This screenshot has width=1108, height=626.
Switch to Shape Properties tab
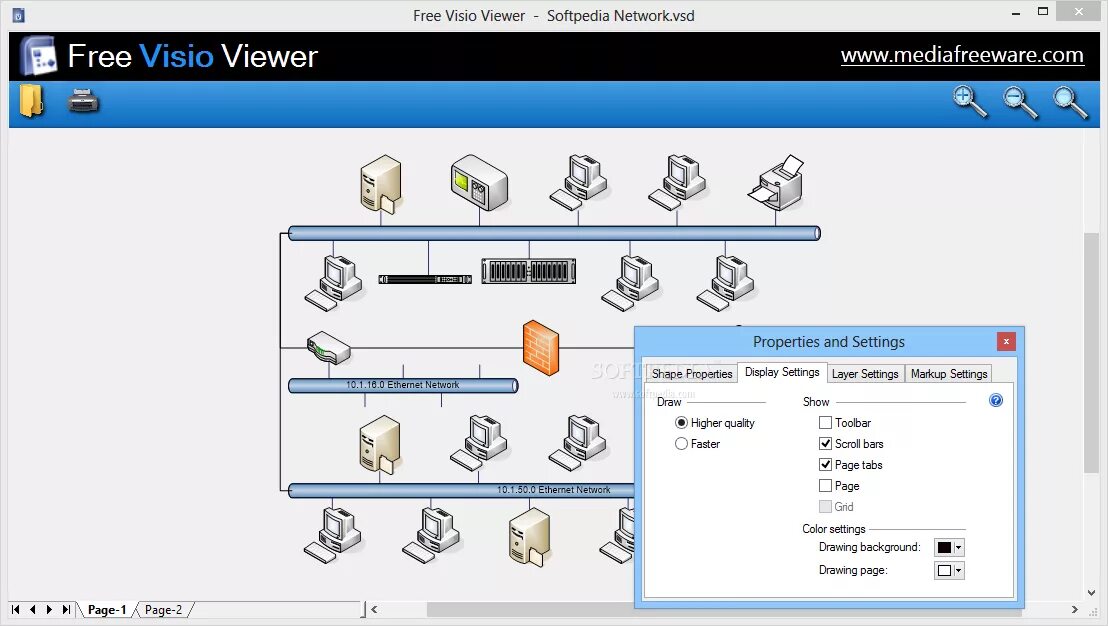click(x=692, y=374)
